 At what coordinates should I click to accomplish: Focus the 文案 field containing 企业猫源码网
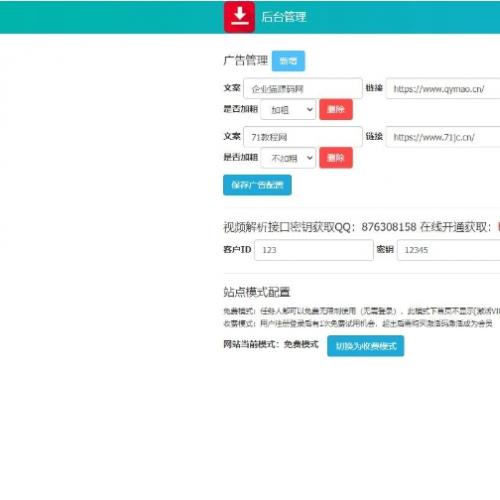pyautogui.click(x=303, y=89)
